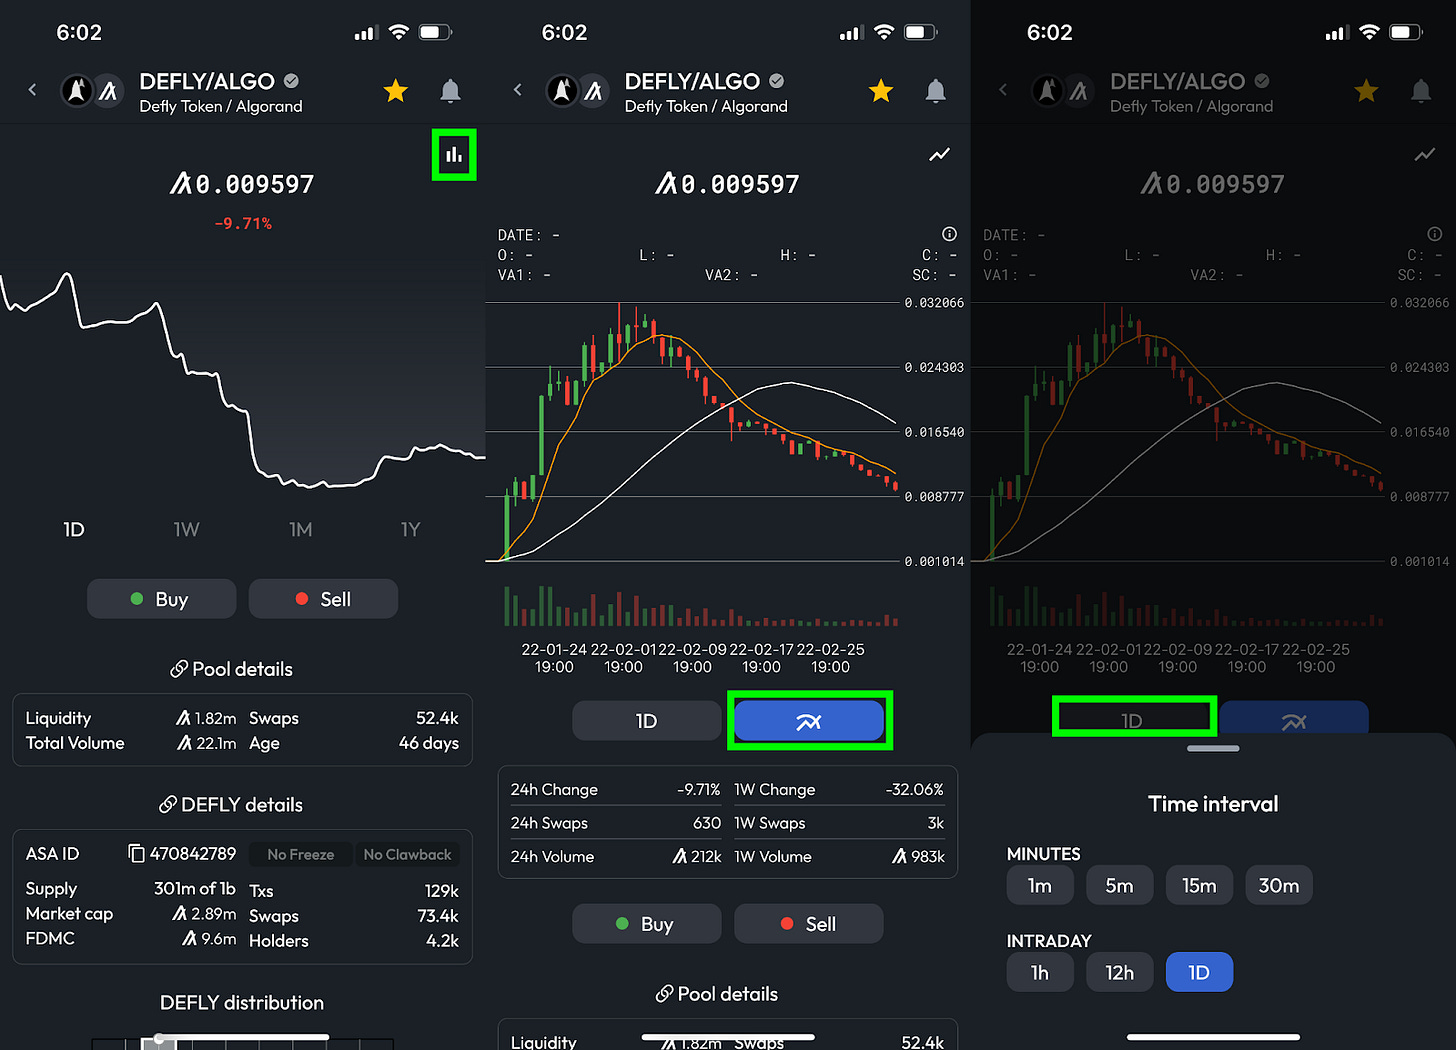
Task: Tap DEFLY/ALGO pair logo in left screen
Action: [93, 91]
